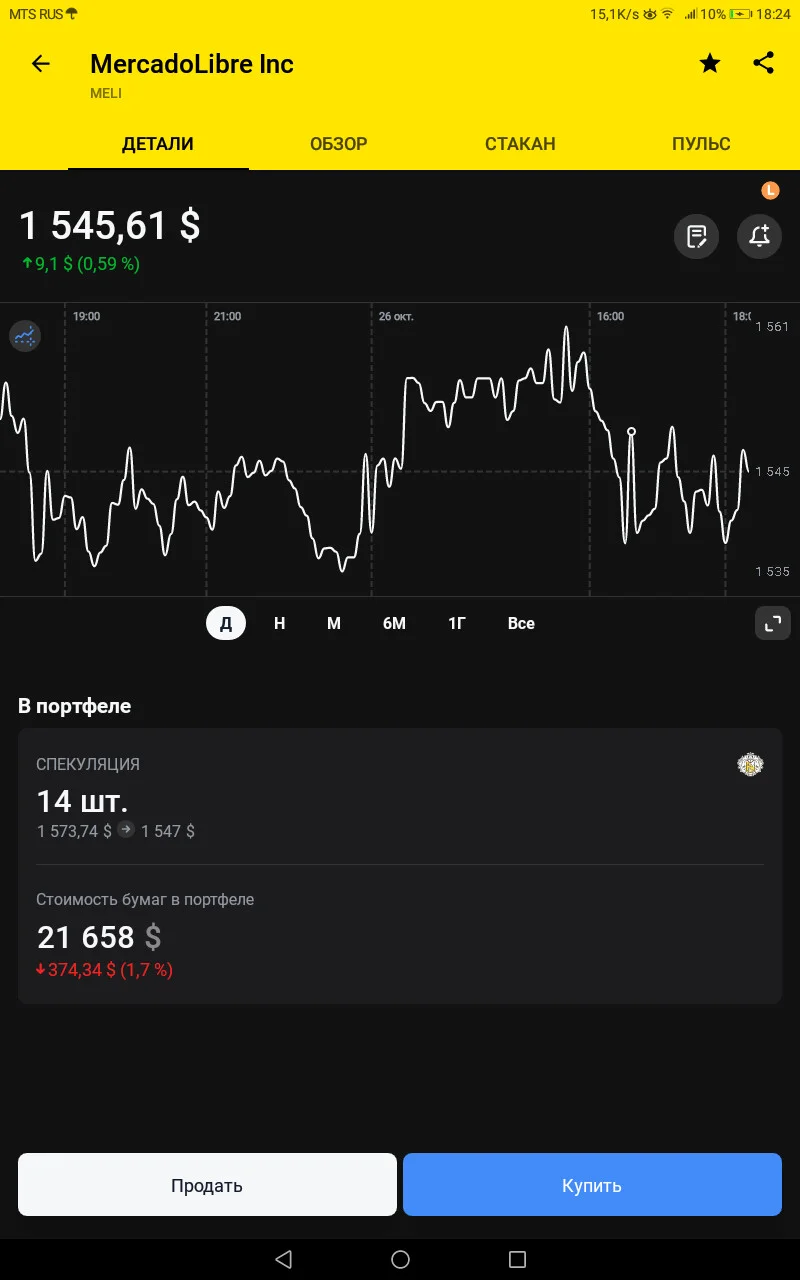Tap the circle marker on price chart
The height and width of the screenshot is (1280, 800).
[x=631, y=431]
